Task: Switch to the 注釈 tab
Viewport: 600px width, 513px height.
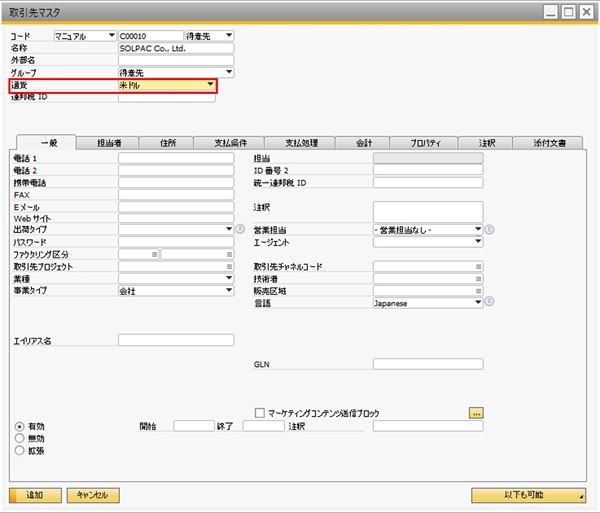Action: [485, 143]
